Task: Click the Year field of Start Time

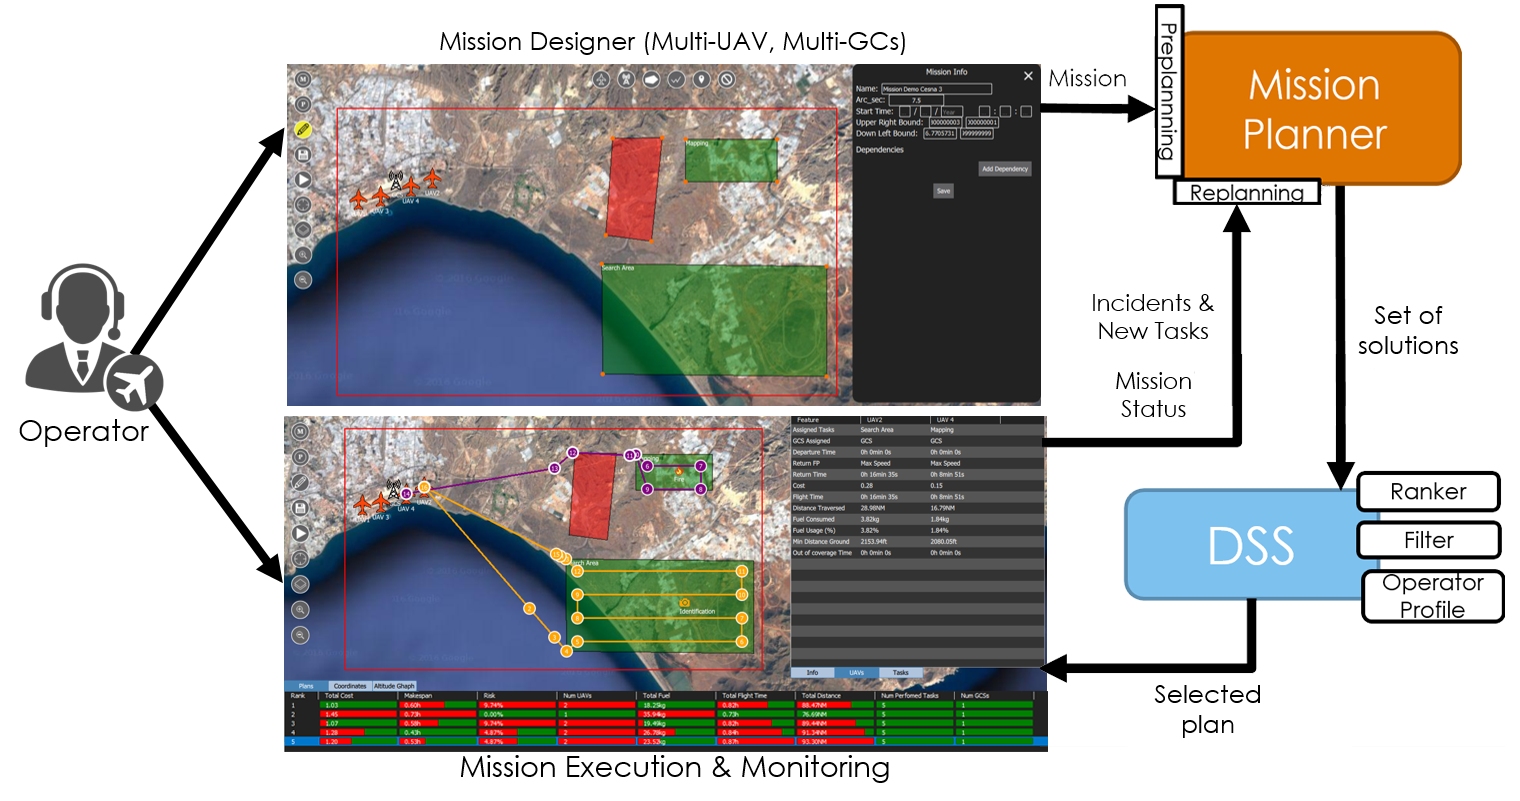Action: coord(951,111)
